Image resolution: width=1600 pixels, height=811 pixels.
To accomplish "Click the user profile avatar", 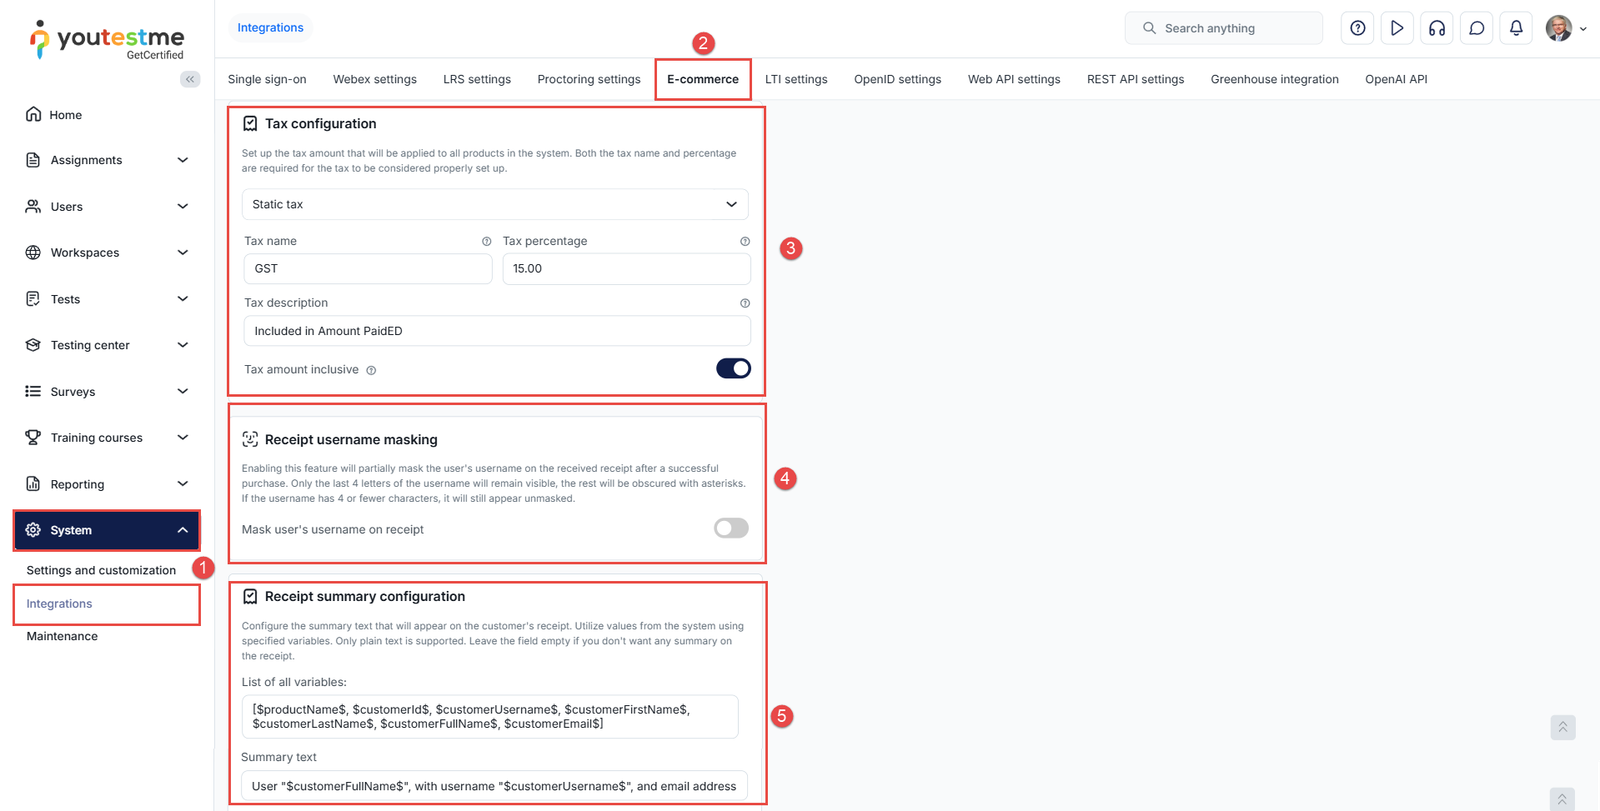I will pyautogui.click(x=1558, y=28).
